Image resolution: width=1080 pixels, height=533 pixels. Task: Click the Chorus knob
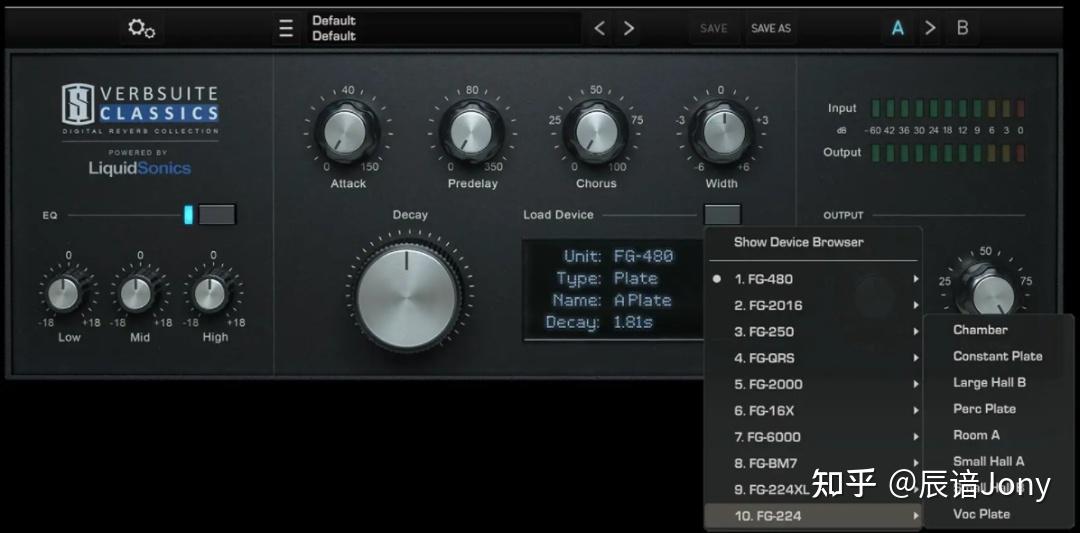click(x=596, y=131)
